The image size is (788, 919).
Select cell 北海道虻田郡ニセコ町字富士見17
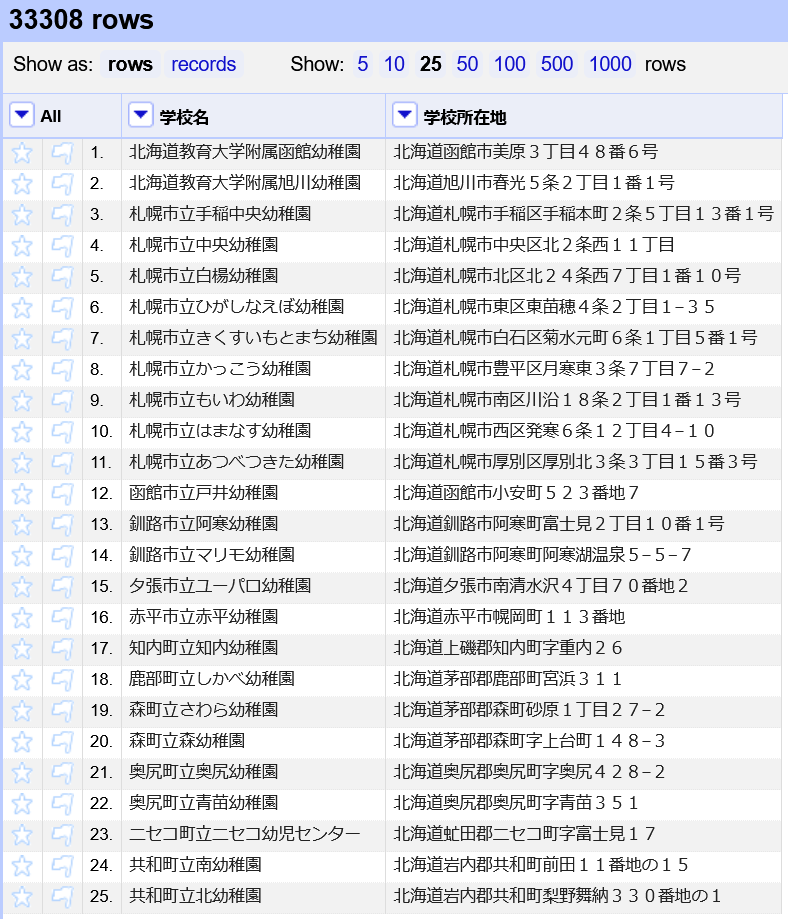[583, 836]
